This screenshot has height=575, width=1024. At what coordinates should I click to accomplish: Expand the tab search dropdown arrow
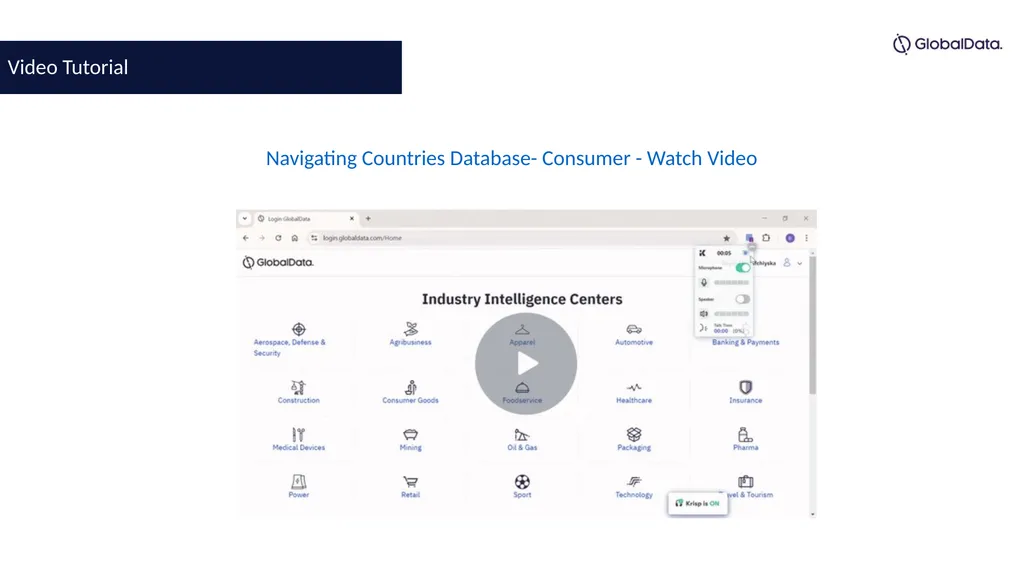(244, 219)
